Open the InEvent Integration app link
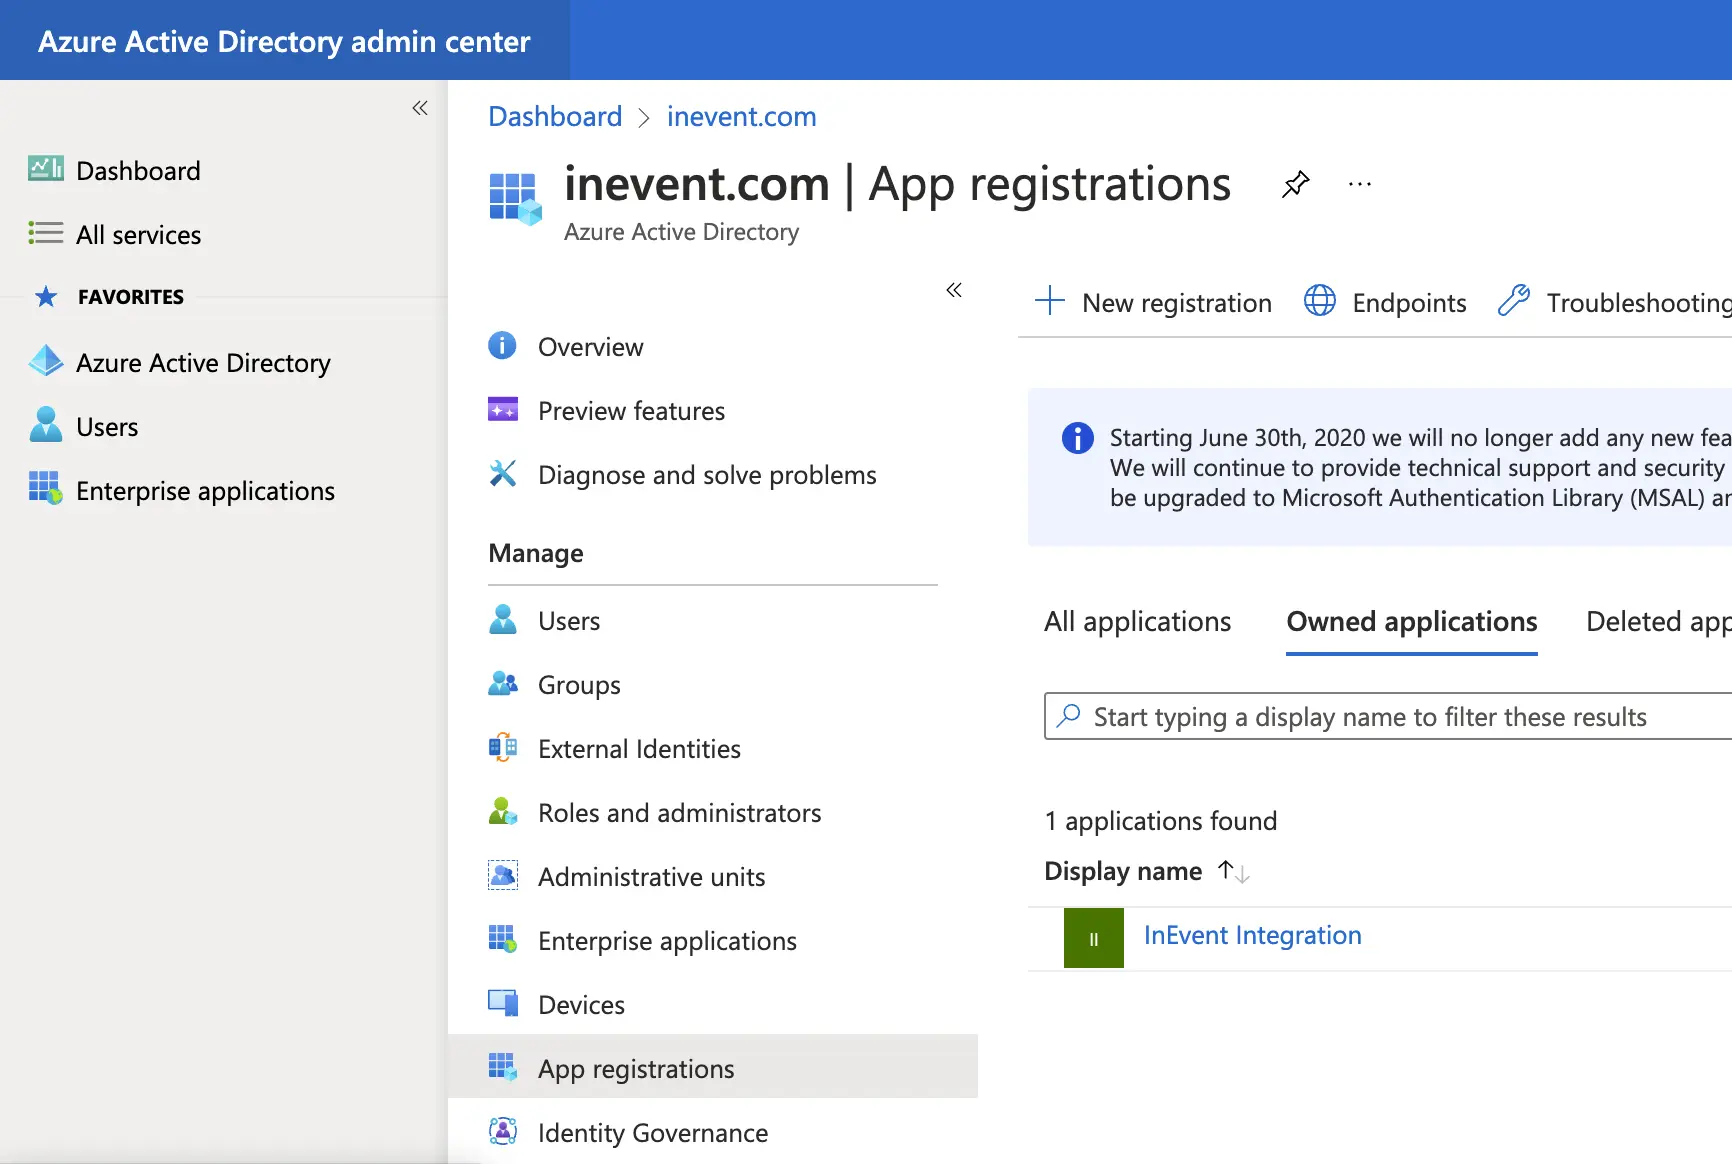 coord(1252,935)
